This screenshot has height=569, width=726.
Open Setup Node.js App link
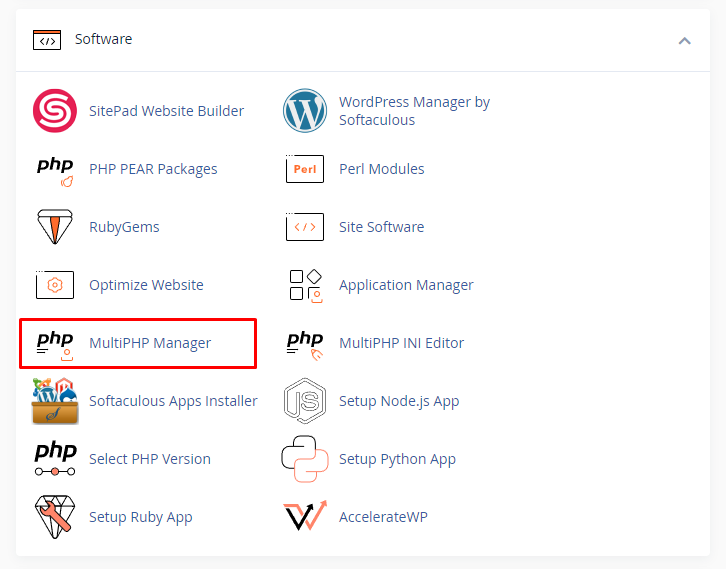coord(399,401)
